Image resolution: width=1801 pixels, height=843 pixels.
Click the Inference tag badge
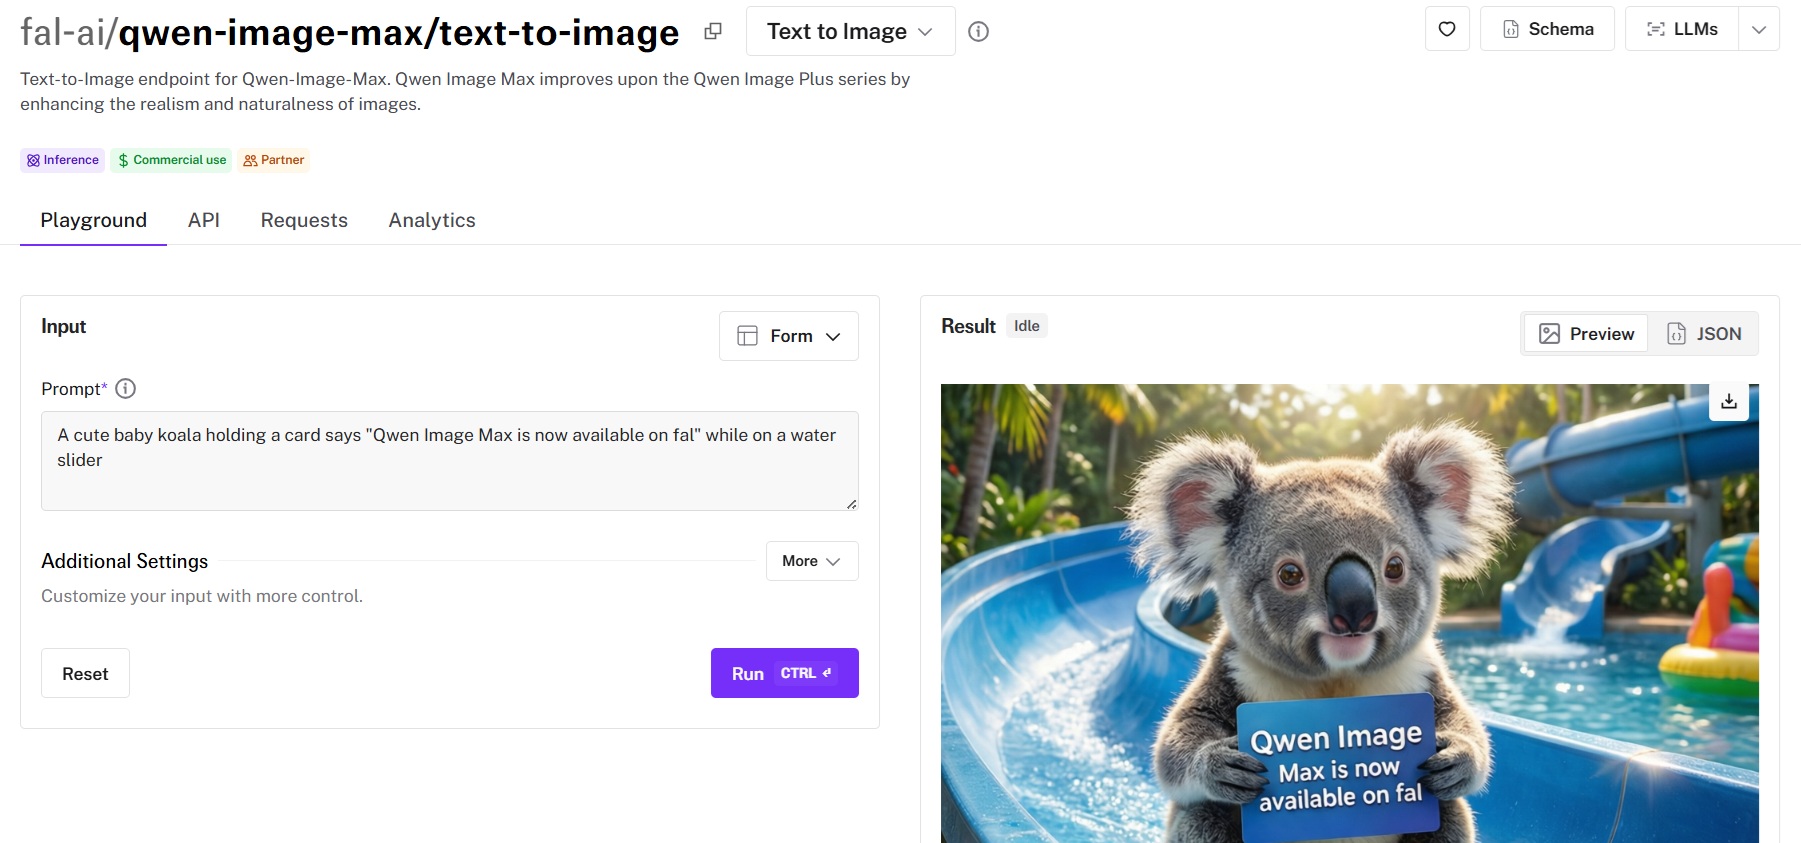point(63,160)
